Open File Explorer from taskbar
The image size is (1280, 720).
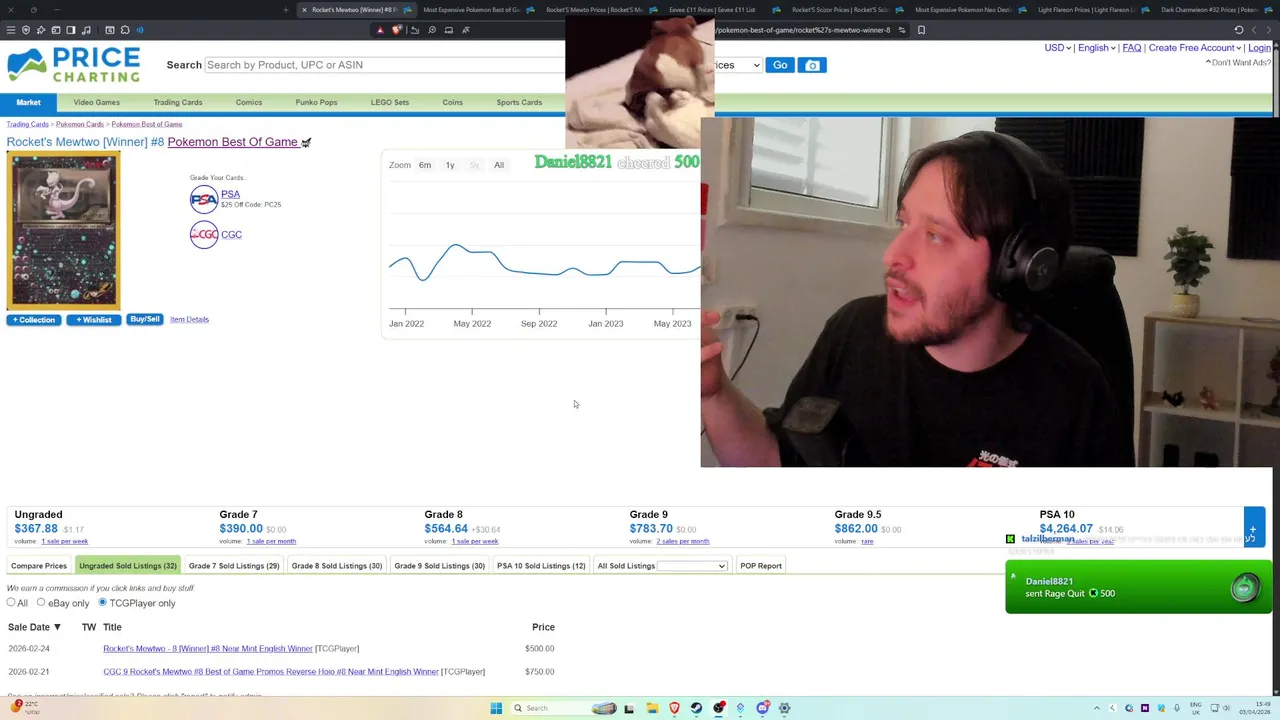[652, 708]
